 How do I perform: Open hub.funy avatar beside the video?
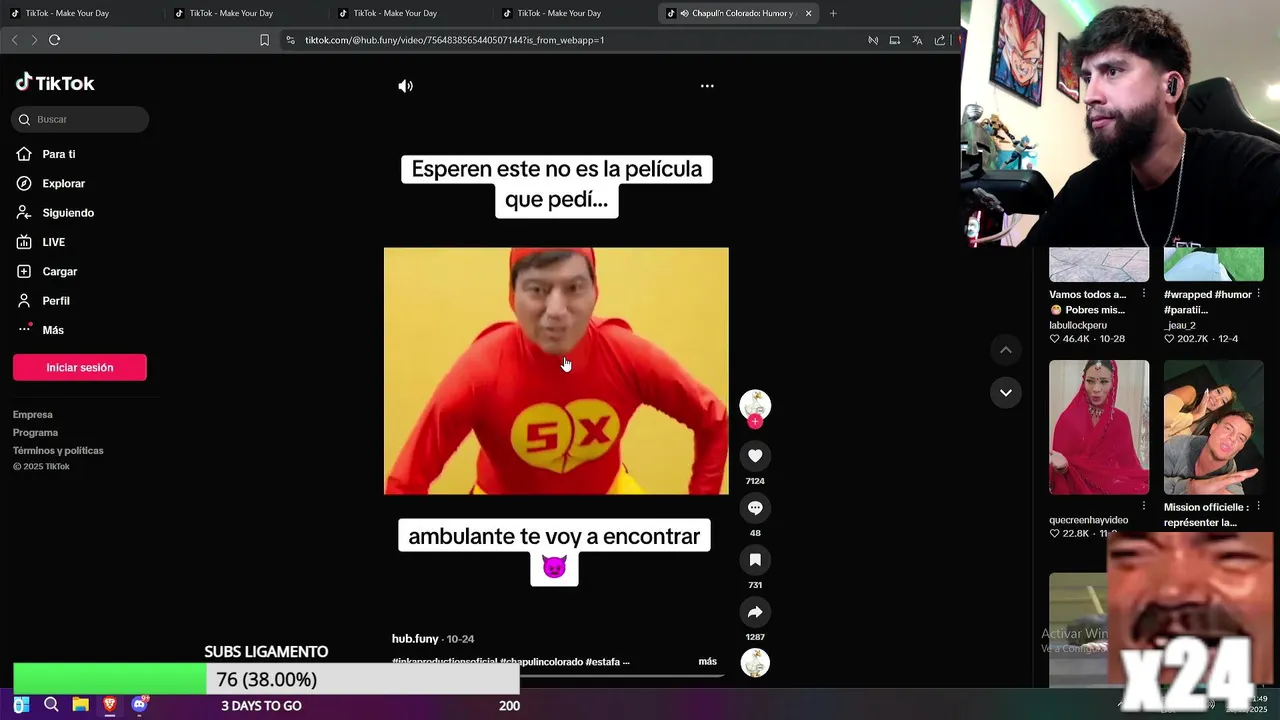tap(755, 404)
